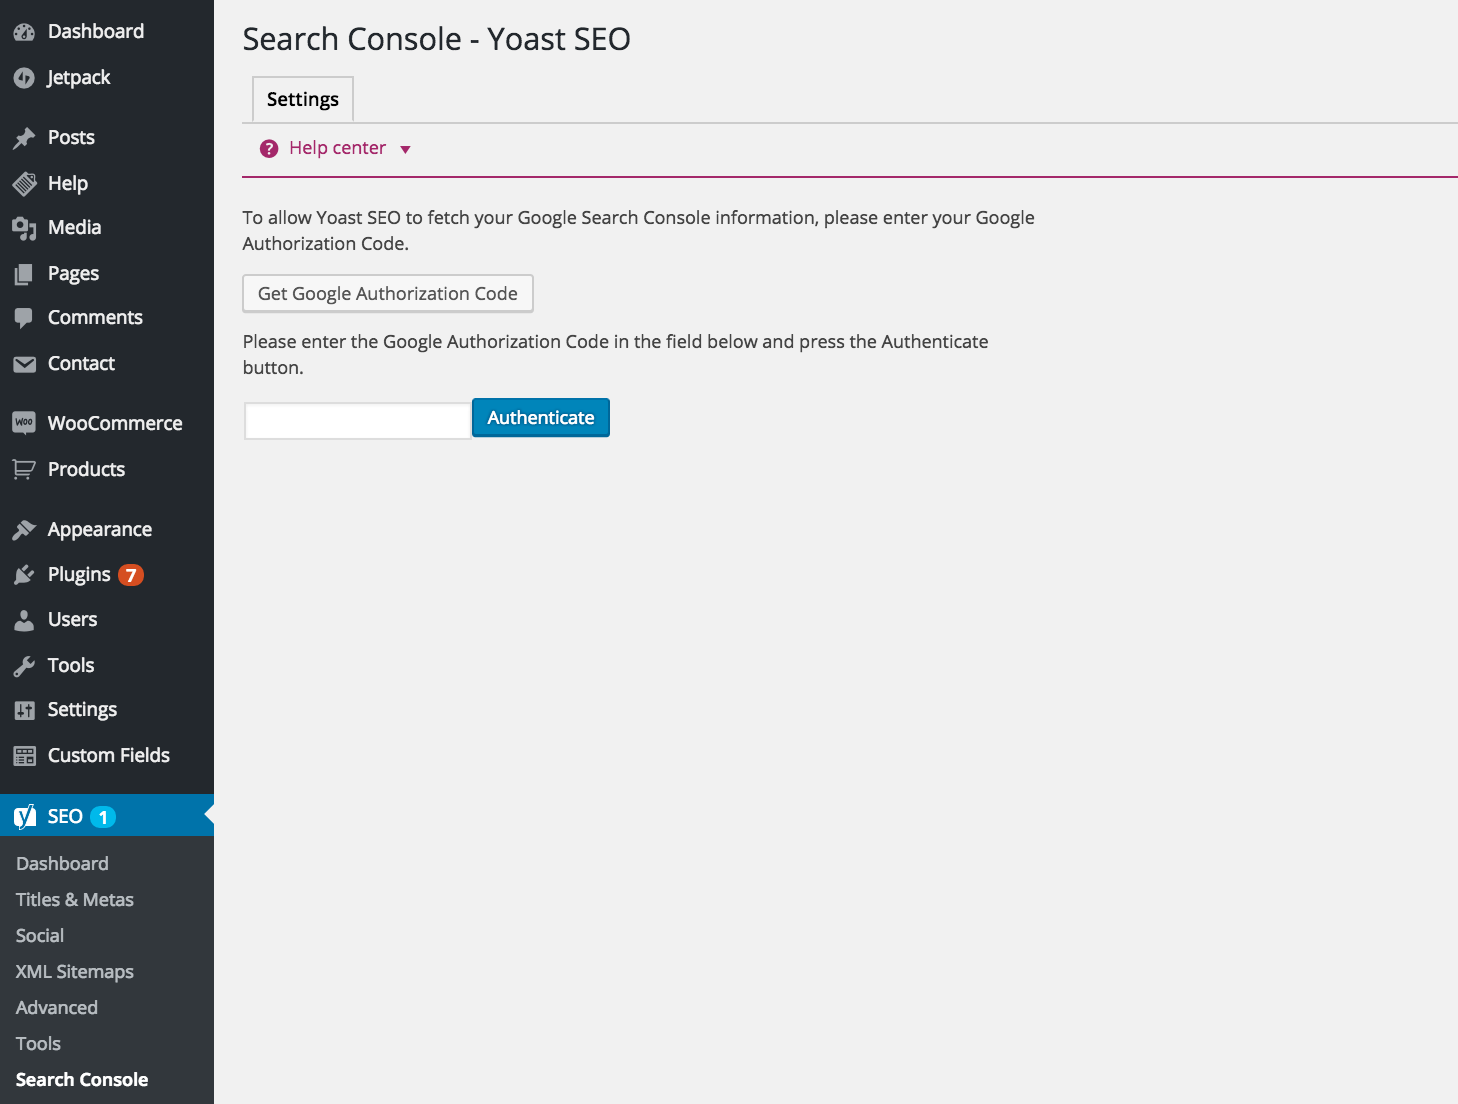This screenshot has height=1104, width=1458.
Task: Click the Plugins plug icon
Action: [x=24, y=575]
